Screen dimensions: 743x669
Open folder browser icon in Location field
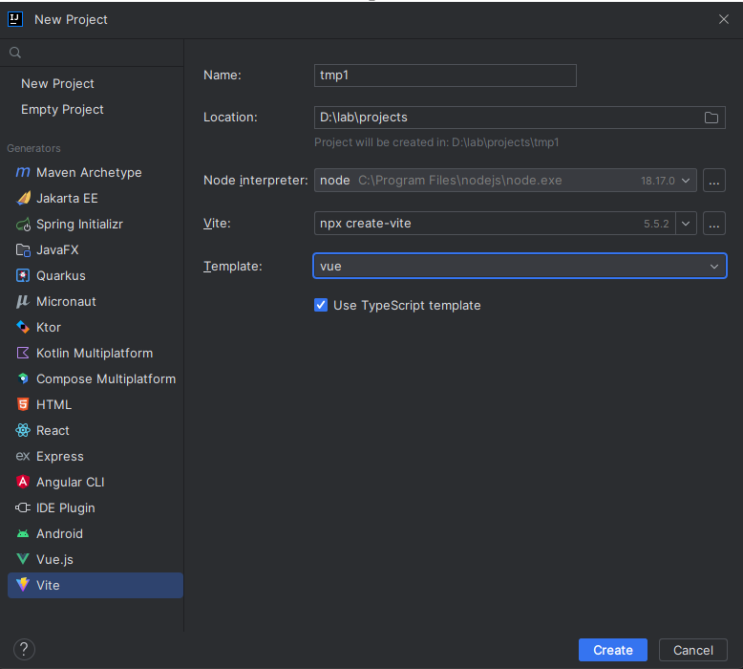pos(711,118)
